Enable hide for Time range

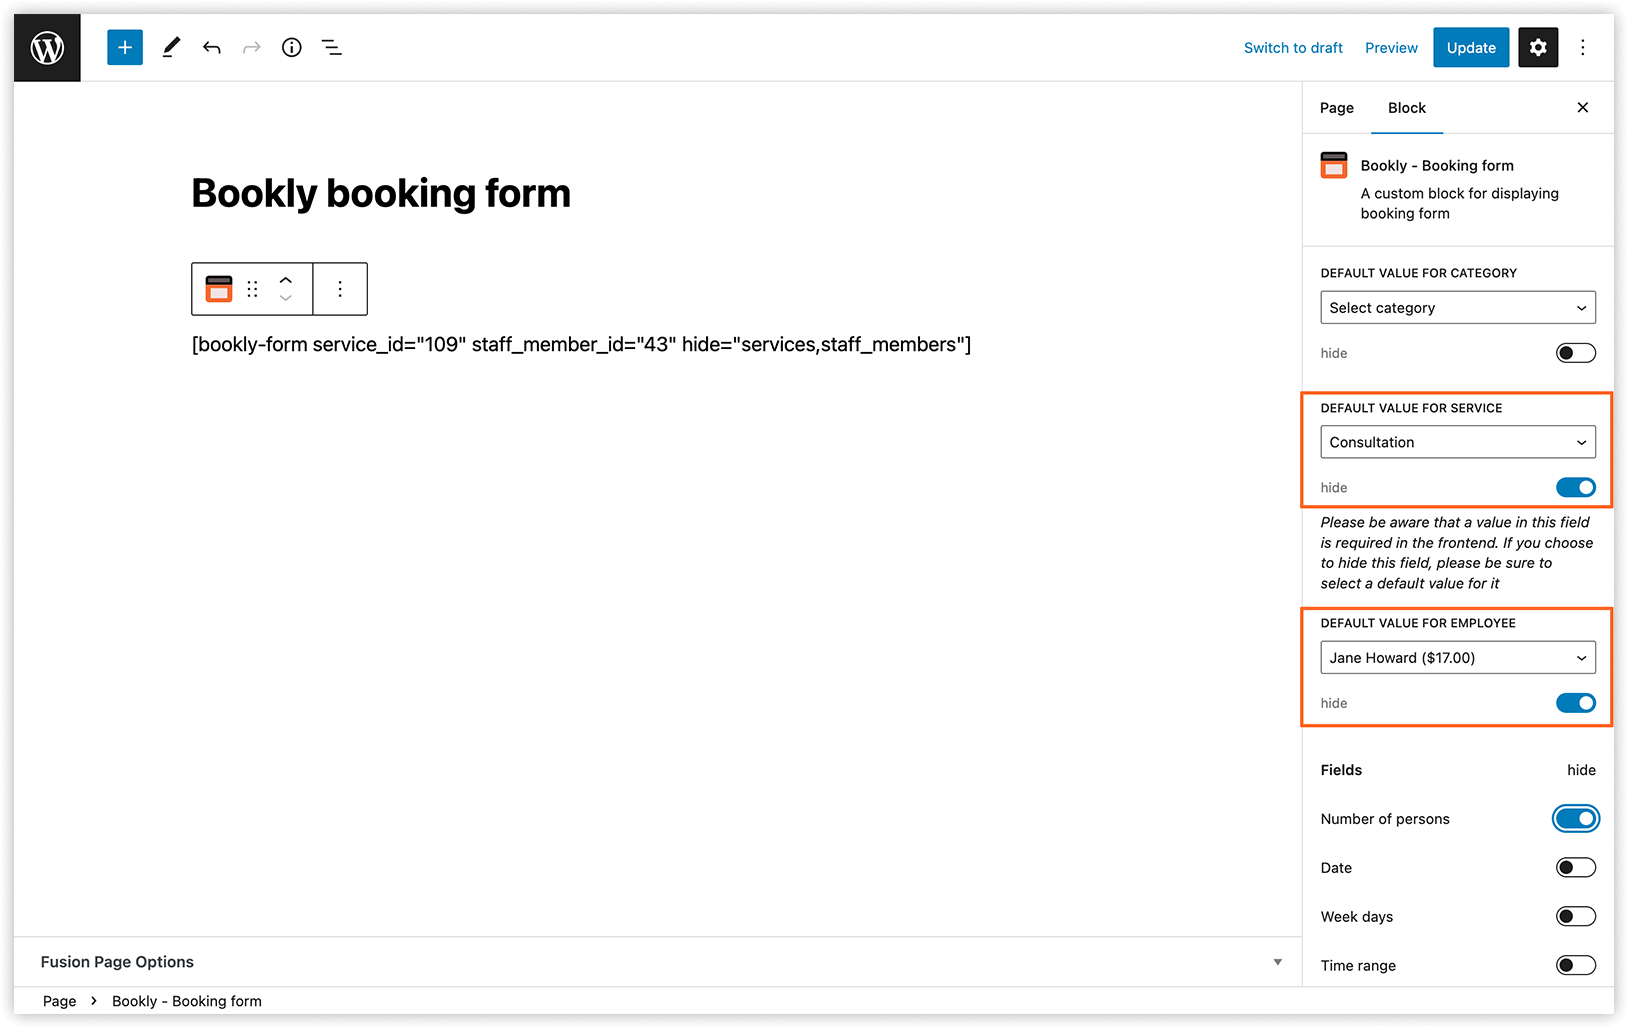1576,966
